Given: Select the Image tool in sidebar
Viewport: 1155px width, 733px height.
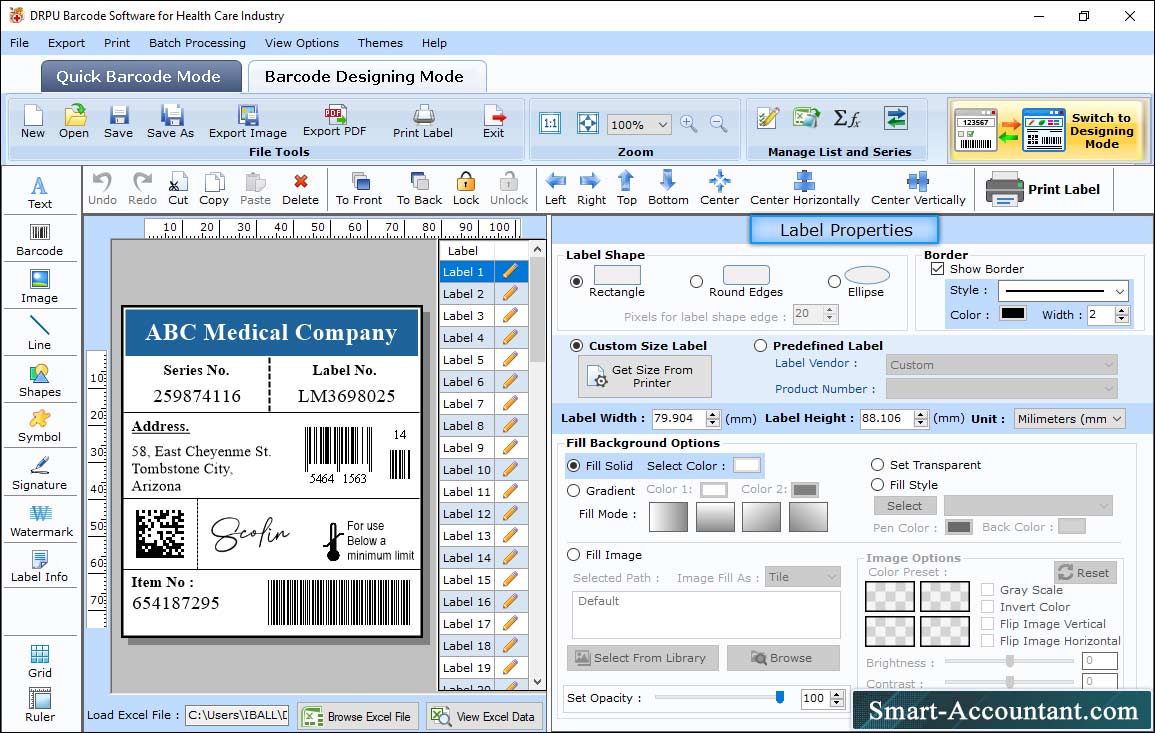Looking at the screenshot, I should tap(40, 287).
